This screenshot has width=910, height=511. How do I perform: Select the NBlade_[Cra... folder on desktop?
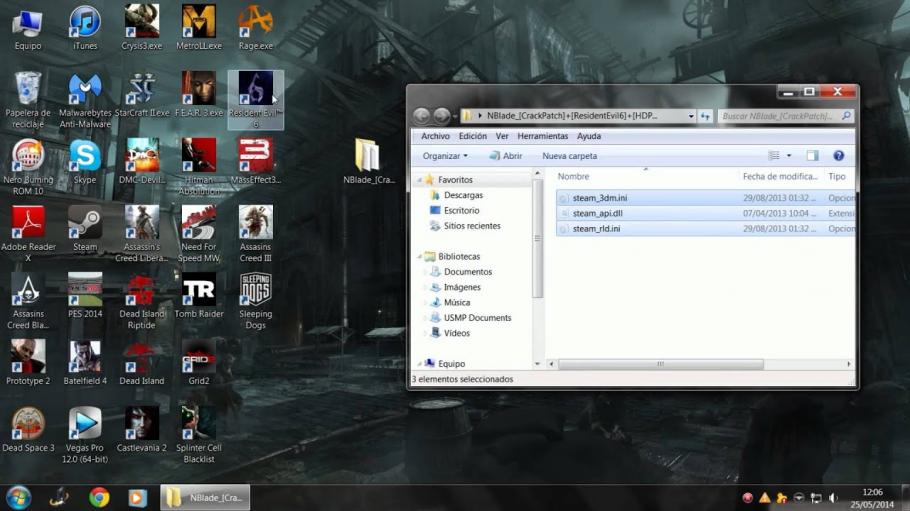coord(368,161)
